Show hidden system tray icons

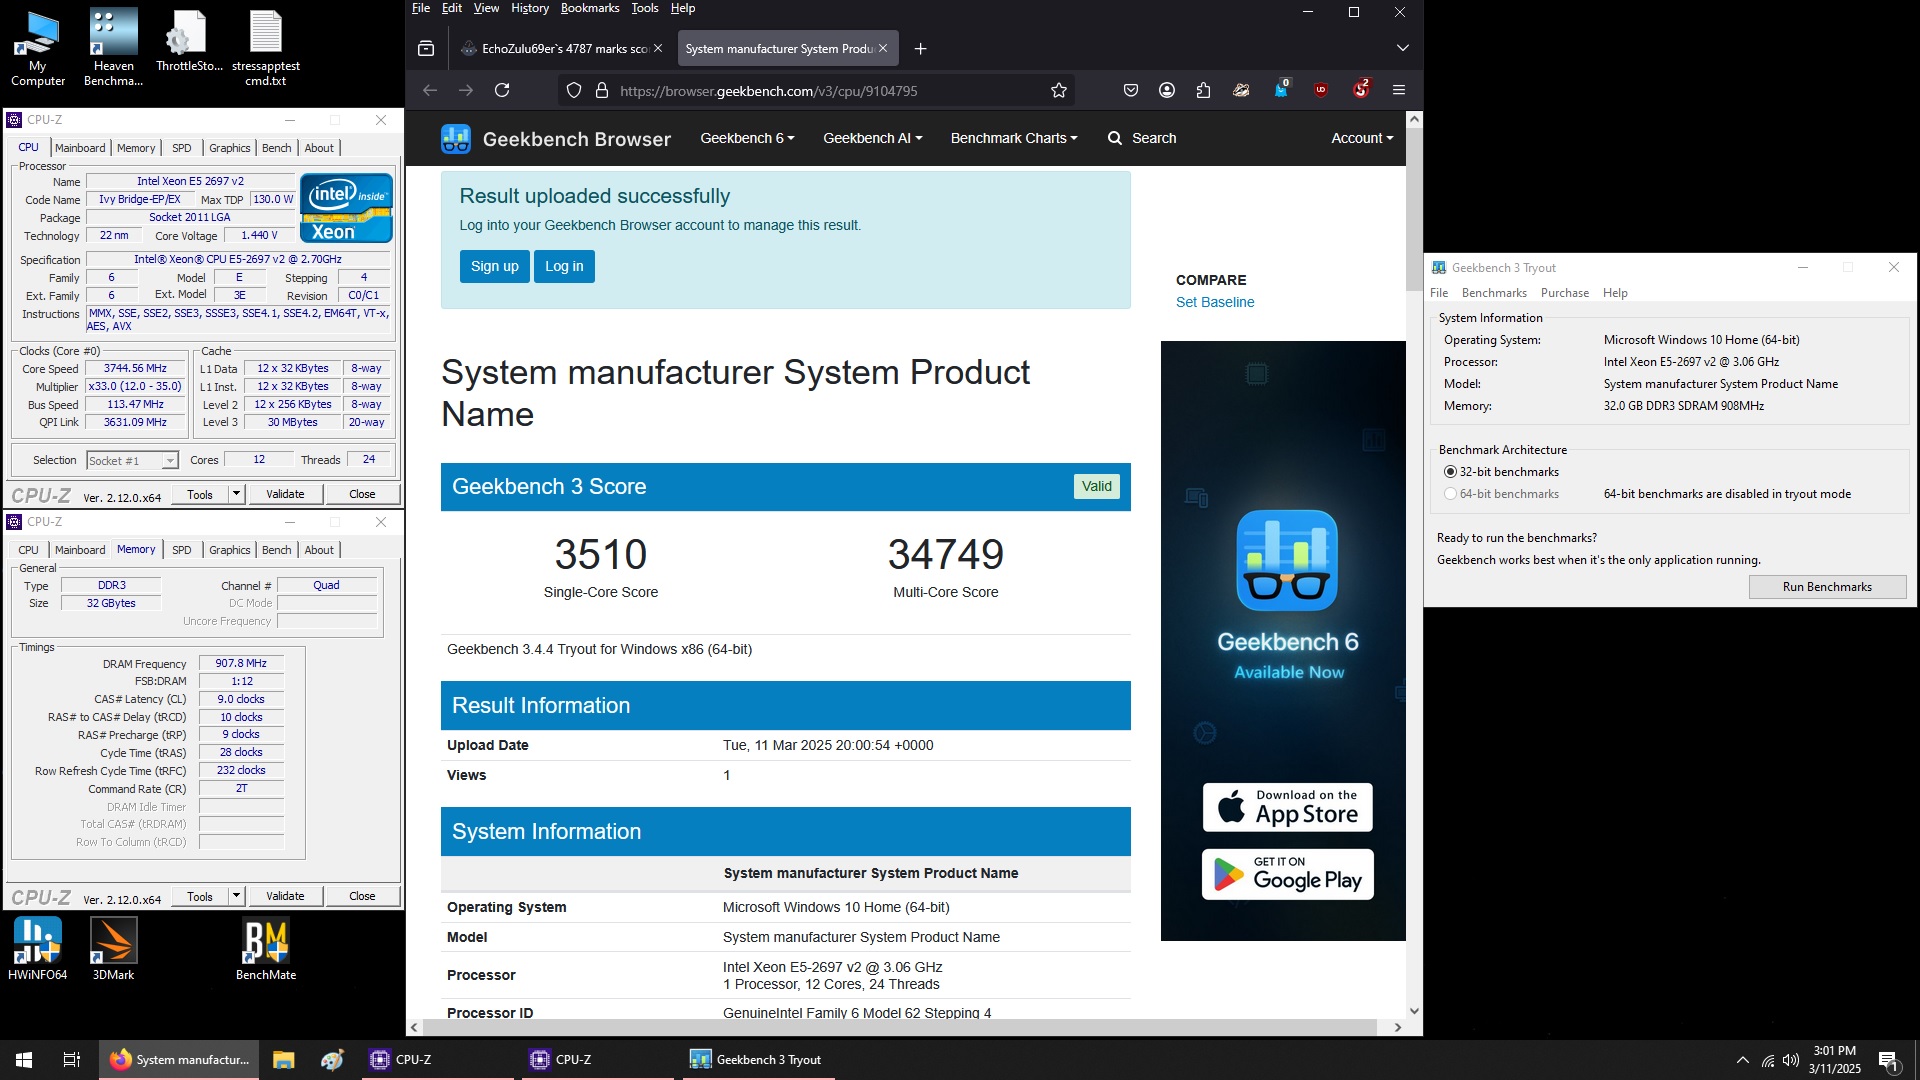[1743, 1060]
